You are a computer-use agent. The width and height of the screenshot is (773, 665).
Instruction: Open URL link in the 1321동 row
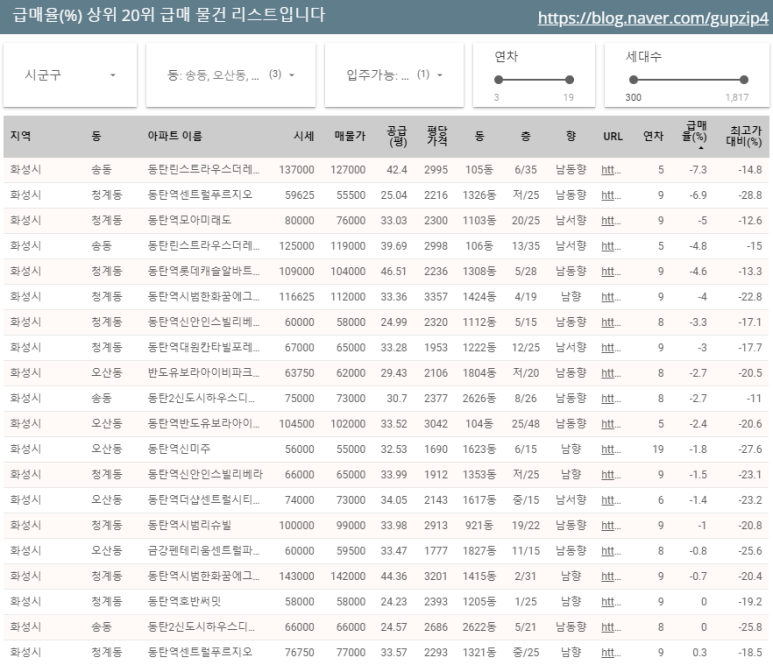(611, 653)
